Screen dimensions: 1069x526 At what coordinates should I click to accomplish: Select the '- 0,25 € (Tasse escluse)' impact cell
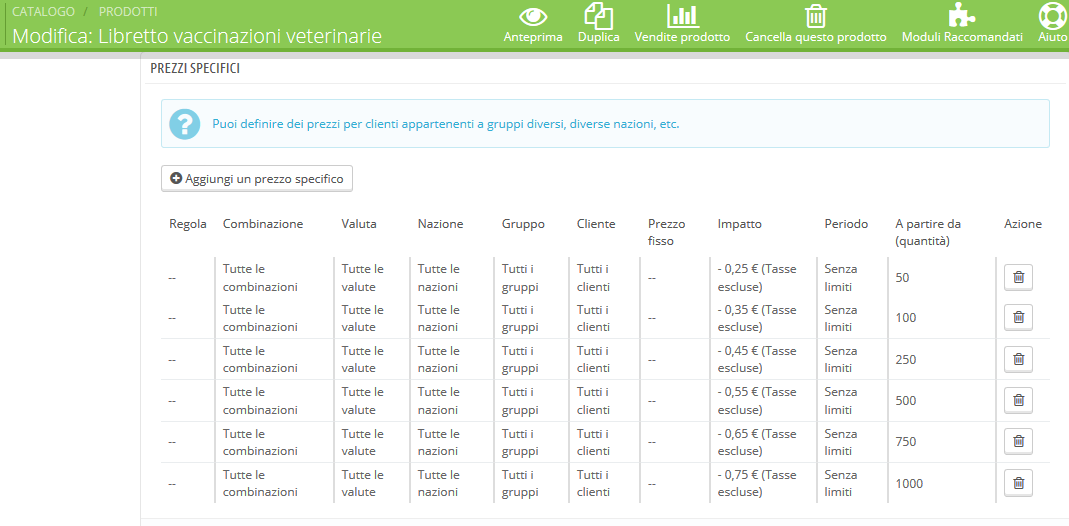tap(757, 277)
